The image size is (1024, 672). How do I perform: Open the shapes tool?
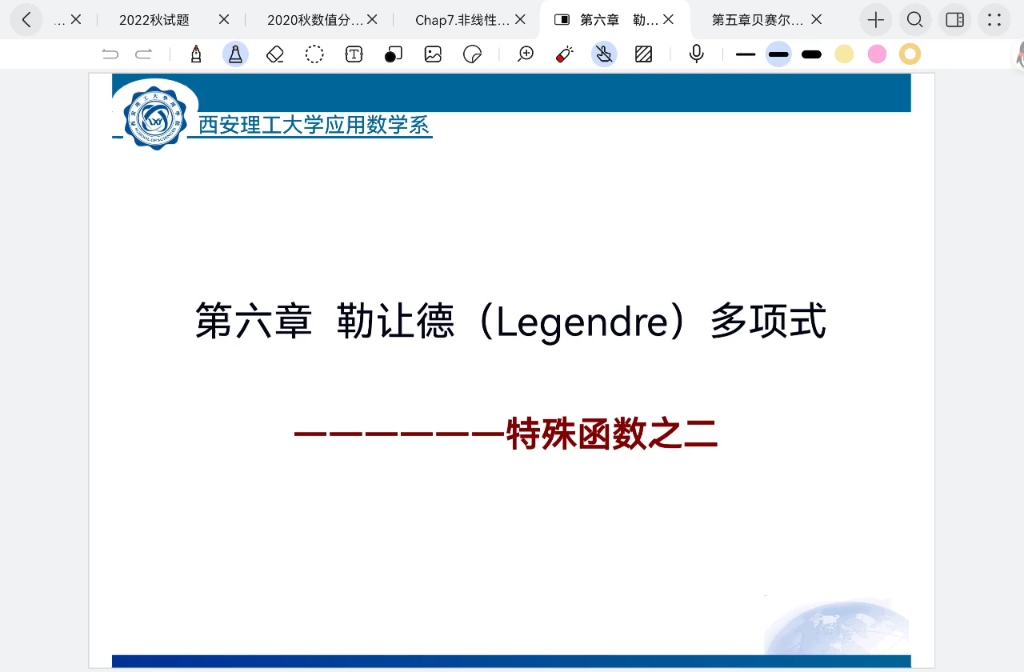(x=393, y=54)
